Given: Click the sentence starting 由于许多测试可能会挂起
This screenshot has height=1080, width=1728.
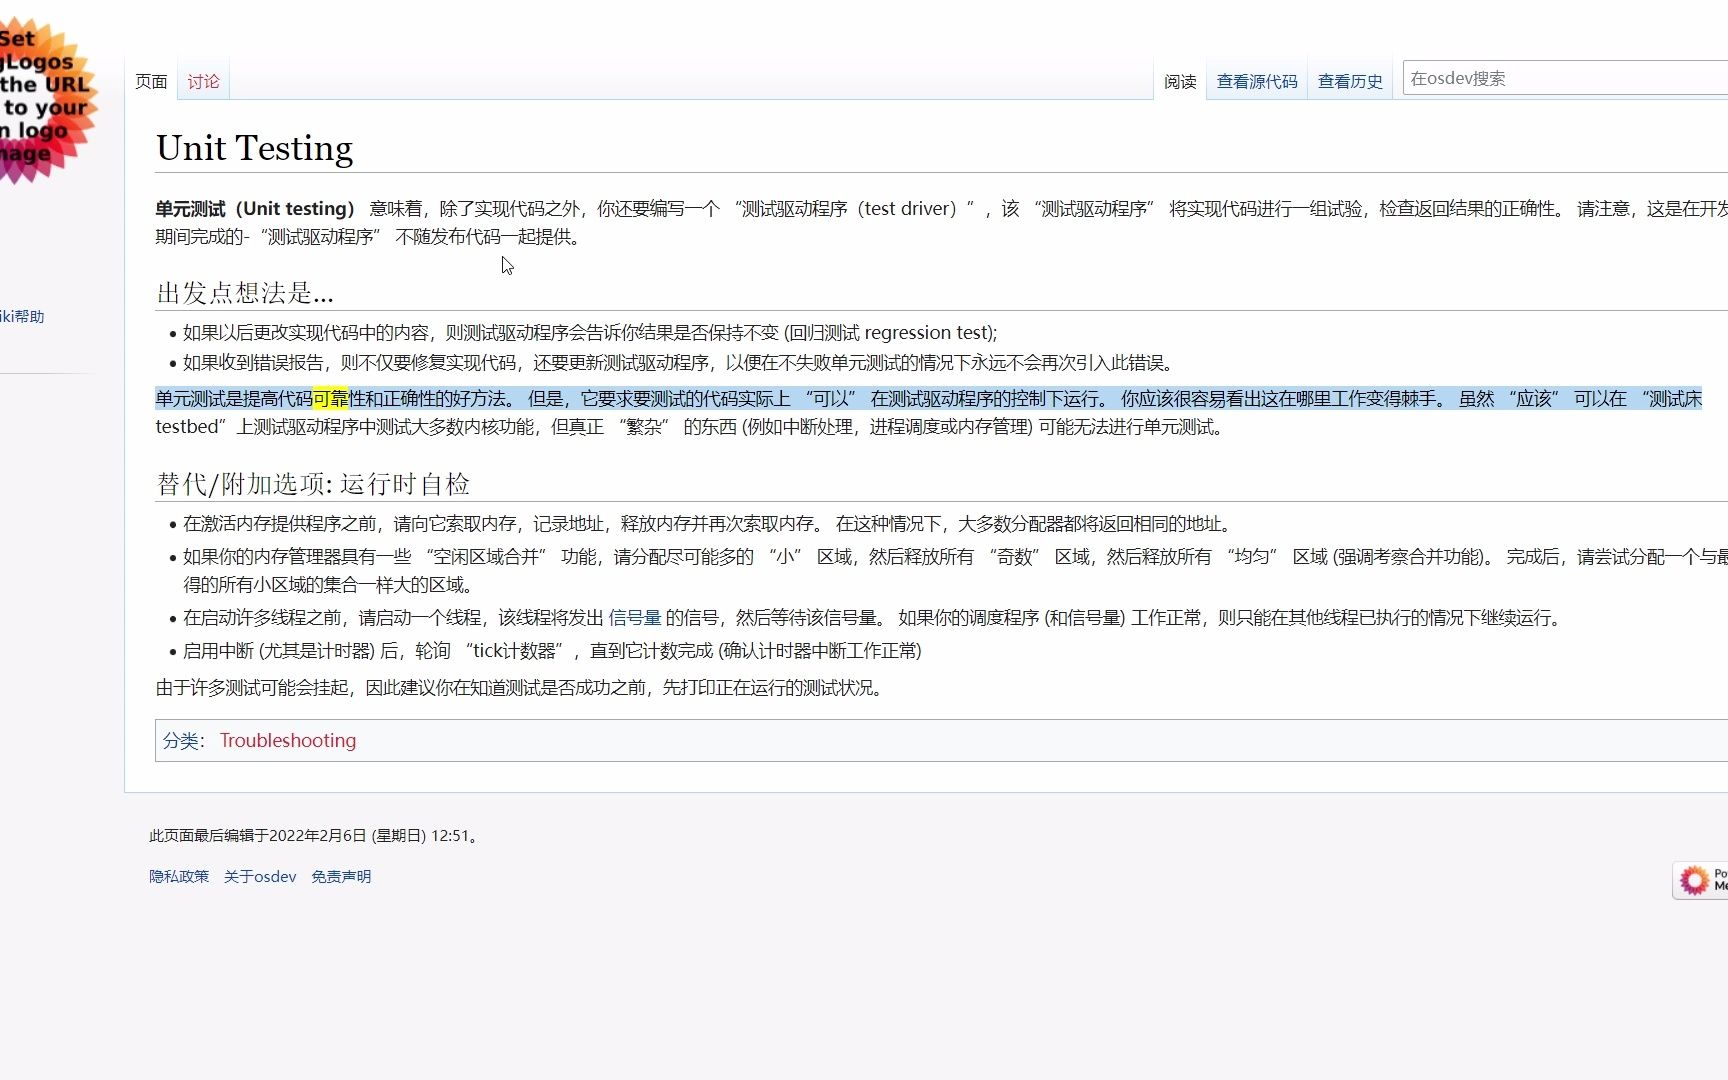Looking at the screenshot, I should coord(521,688).
